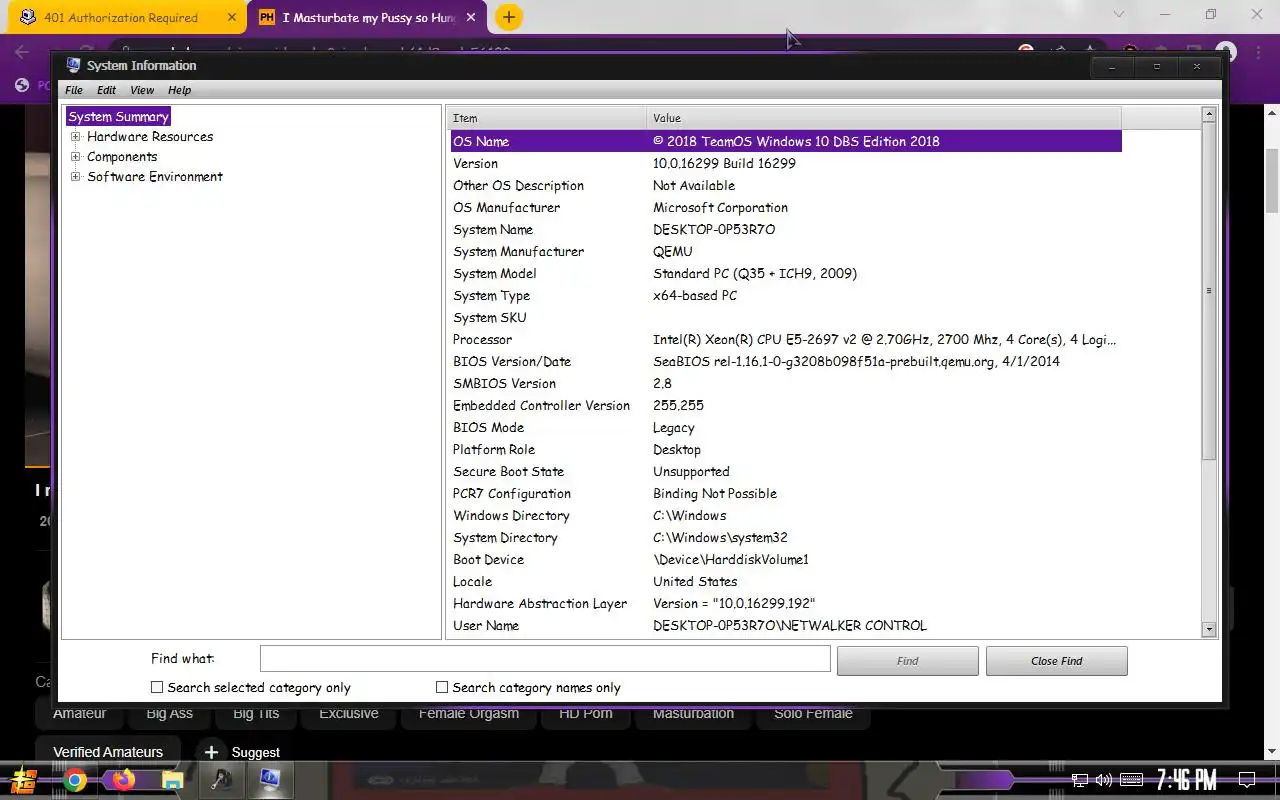Screen dimensions: 1280x800
Task: Select the SMBIOS Version row
Action: [786, 383]
